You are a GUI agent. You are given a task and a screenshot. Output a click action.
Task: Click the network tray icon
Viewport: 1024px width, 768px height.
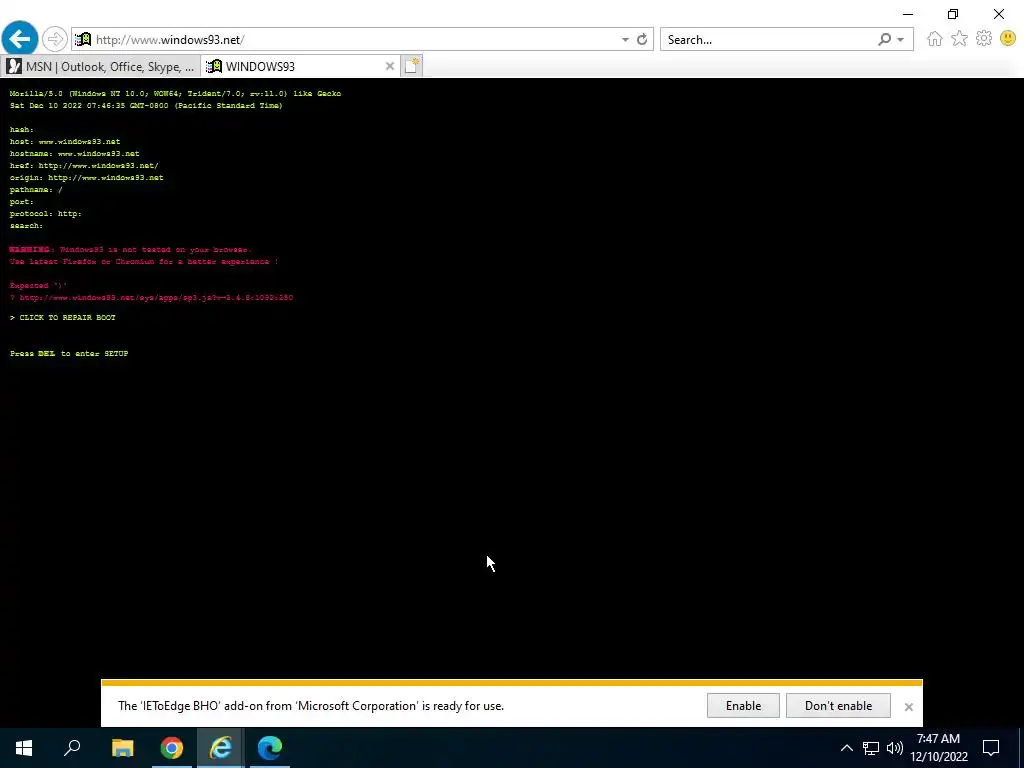click(871, 748)
